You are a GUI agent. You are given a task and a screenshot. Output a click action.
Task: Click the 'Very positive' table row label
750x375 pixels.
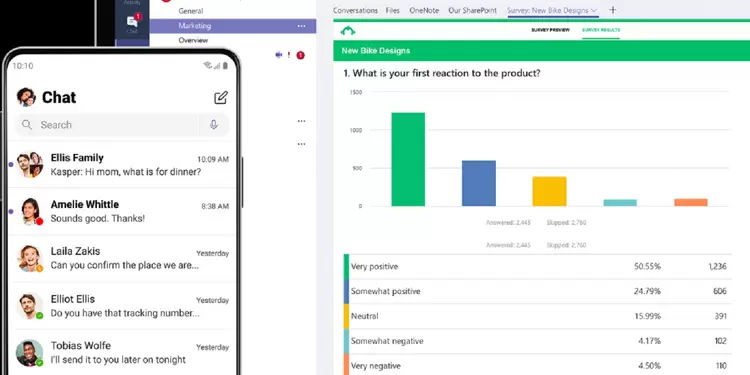375,266
